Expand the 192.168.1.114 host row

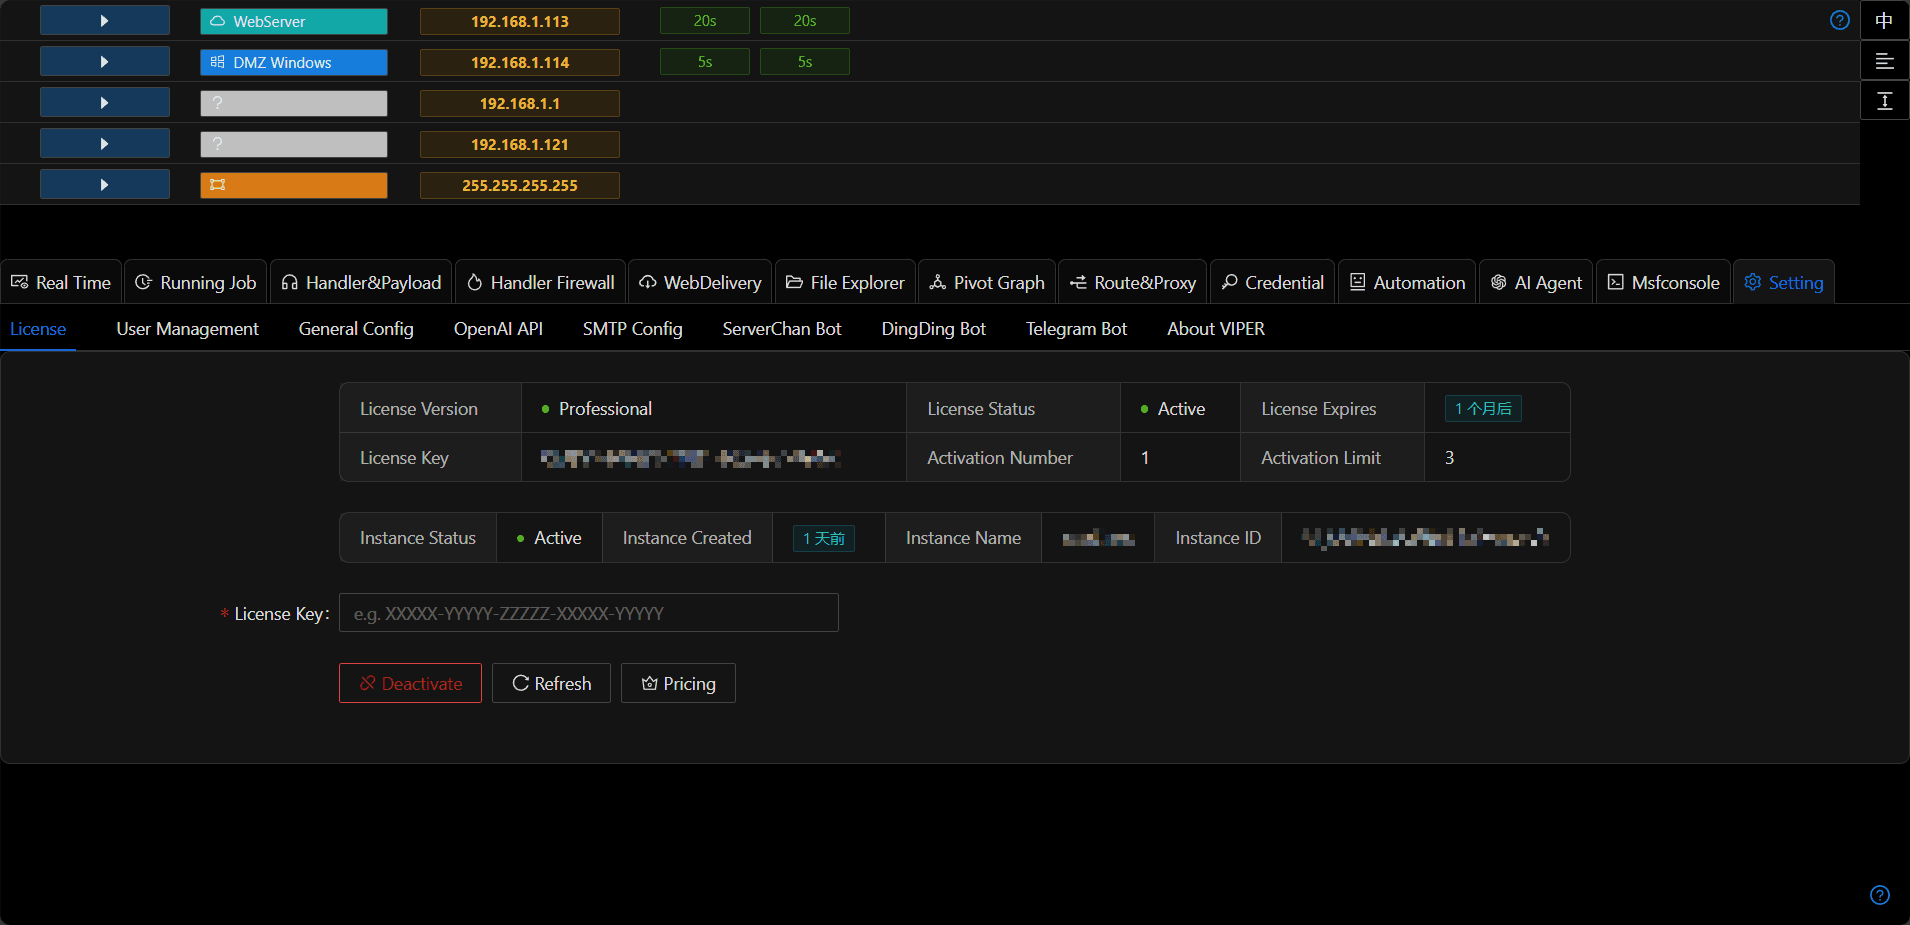click(x=104, y=62)
